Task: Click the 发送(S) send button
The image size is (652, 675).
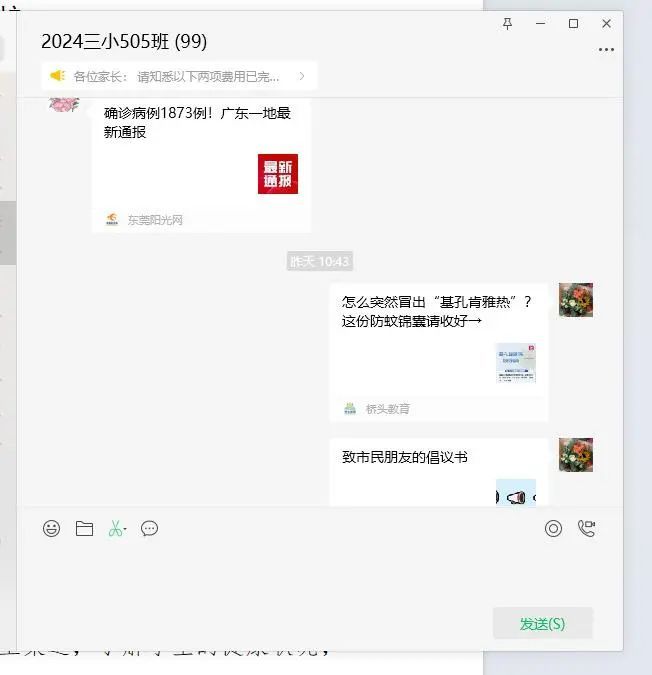Action: 542,623
